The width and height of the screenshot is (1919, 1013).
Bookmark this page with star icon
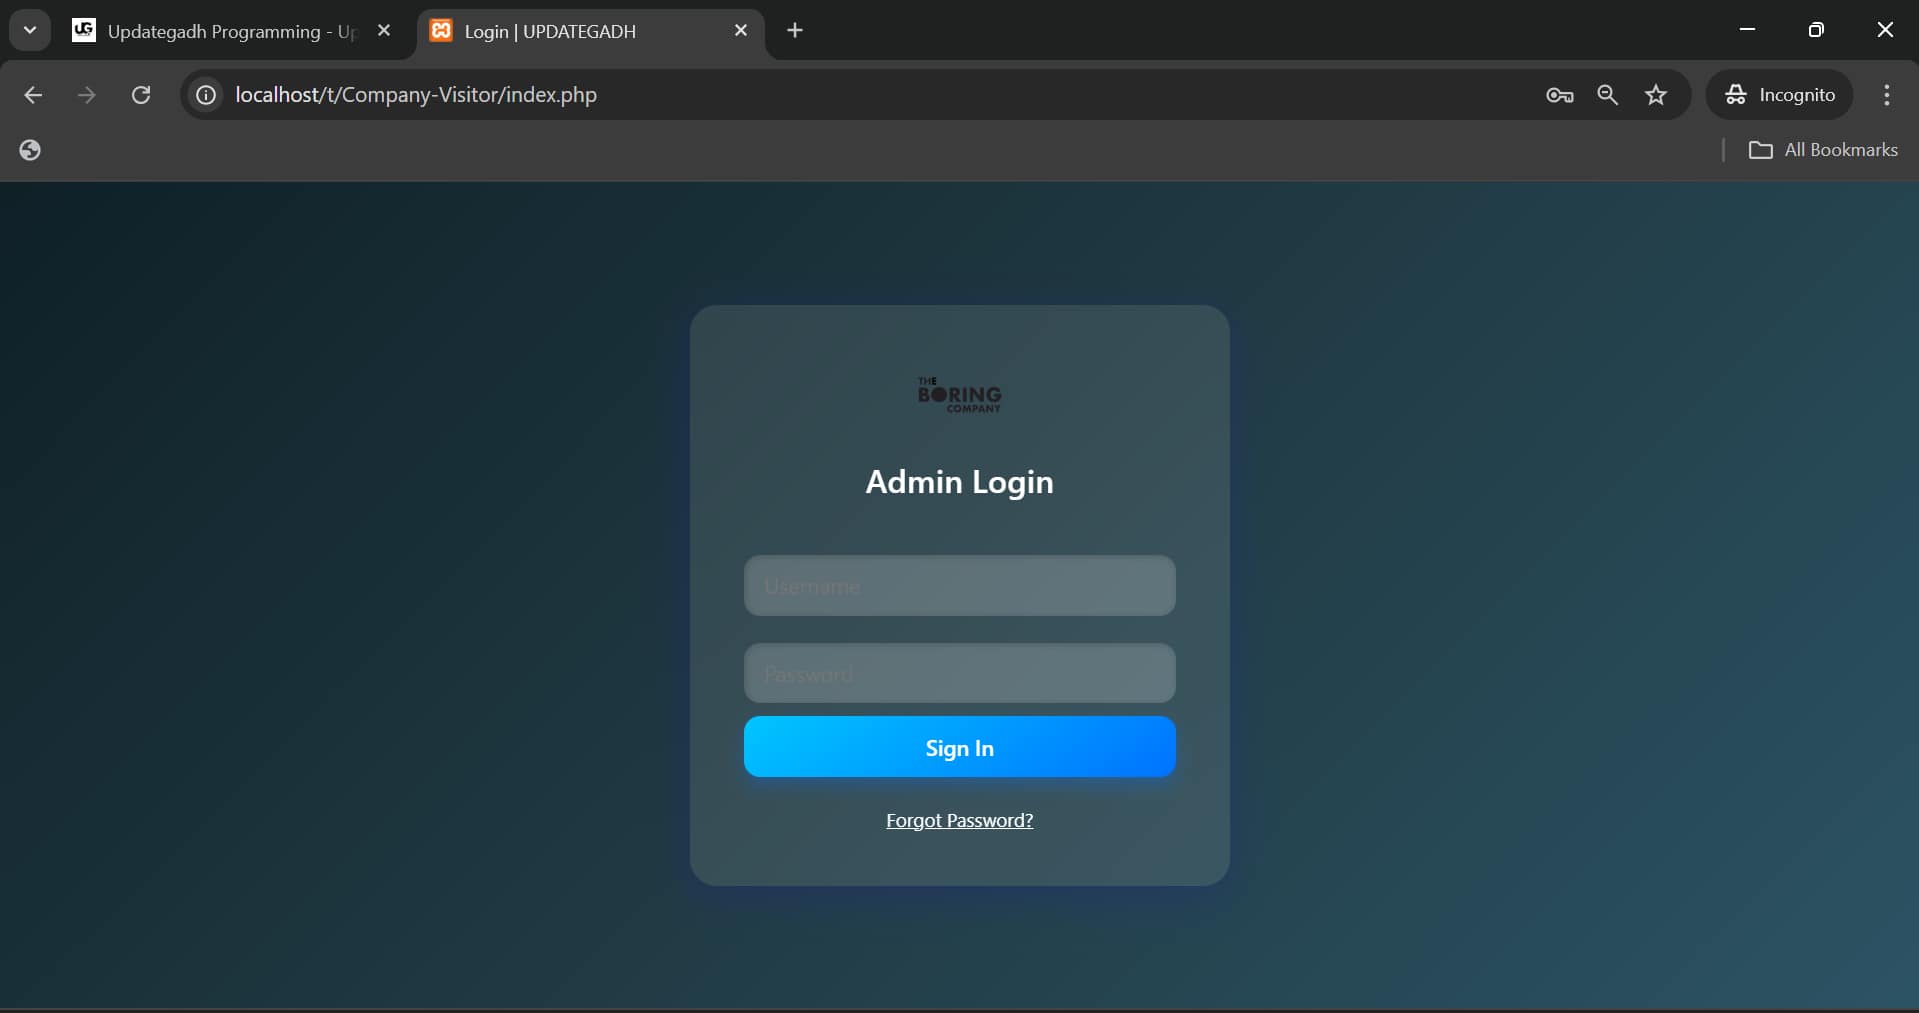[x=1656, y=95]
